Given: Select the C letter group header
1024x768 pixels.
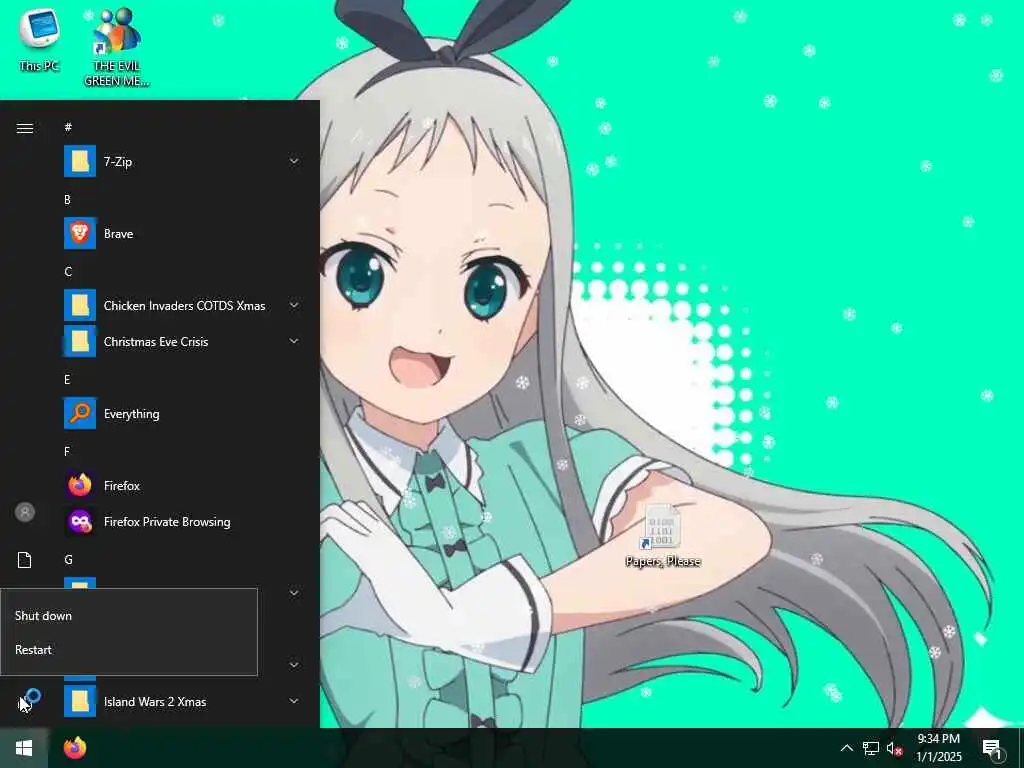Looking at the screenshot, I should [68, 272].
